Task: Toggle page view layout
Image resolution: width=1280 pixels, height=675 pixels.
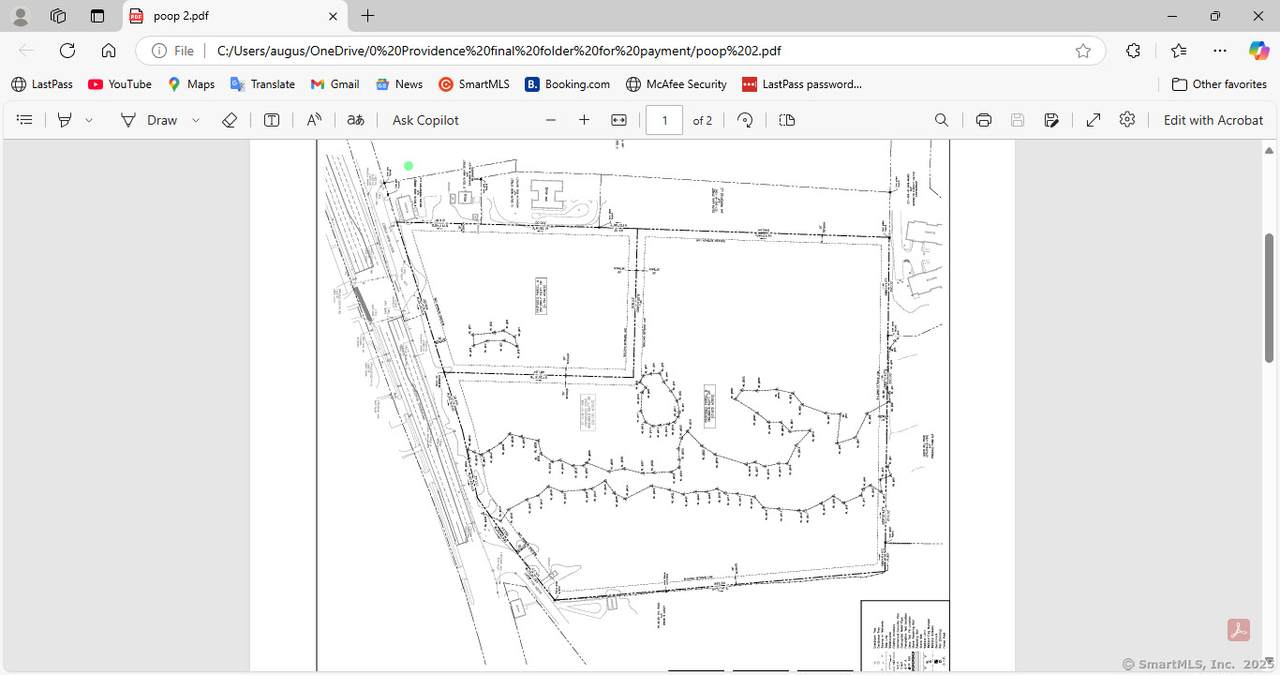Action: click(x=787, y=120)
